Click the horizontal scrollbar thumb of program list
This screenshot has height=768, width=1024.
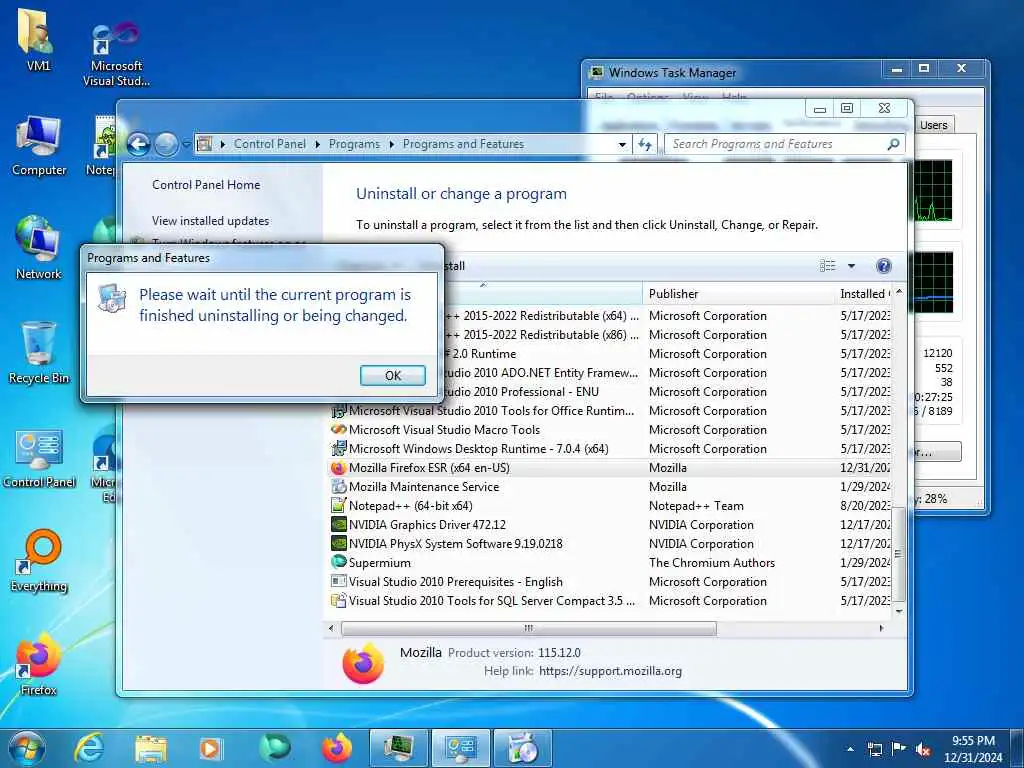[528, 628]
